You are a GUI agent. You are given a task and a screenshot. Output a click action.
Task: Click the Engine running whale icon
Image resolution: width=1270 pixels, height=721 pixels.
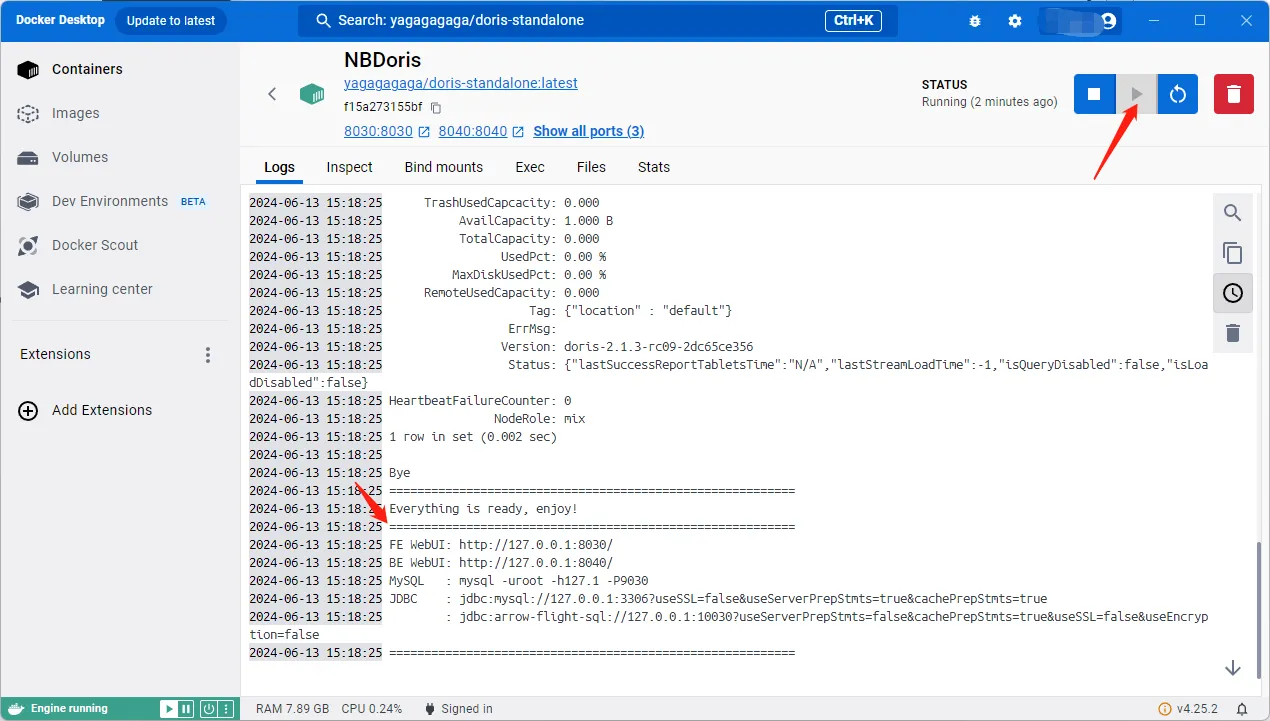coord(15,709)
